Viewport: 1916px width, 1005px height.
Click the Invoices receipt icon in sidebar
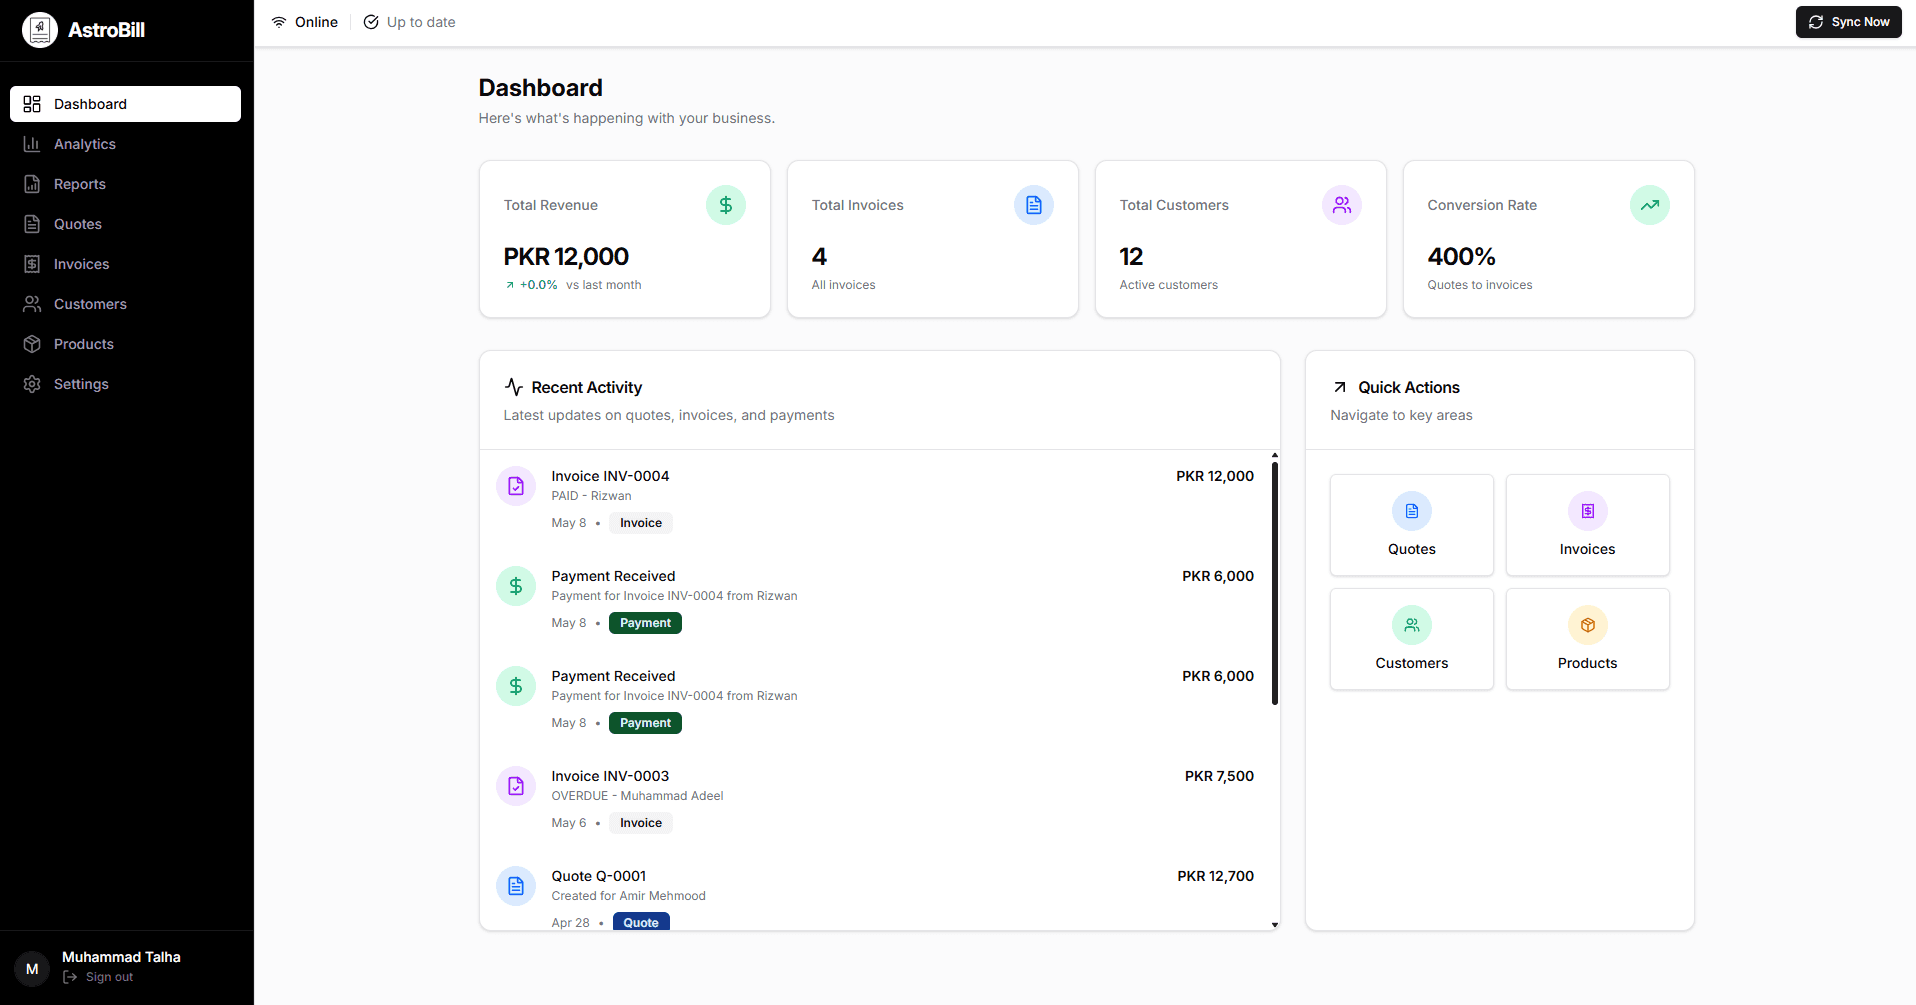tap(32, 264)
